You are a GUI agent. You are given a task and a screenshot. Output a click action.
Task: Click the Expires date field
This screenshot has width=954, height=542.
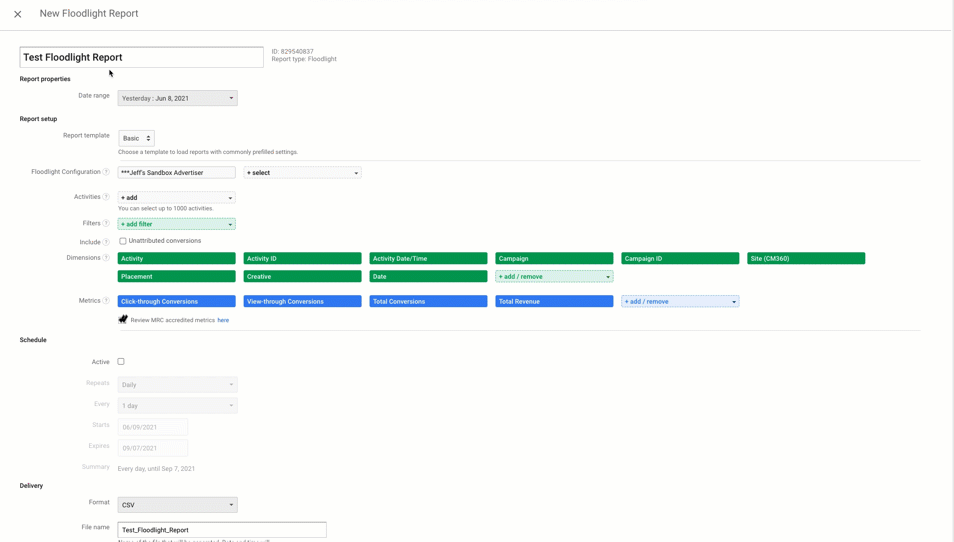point(153,448)
